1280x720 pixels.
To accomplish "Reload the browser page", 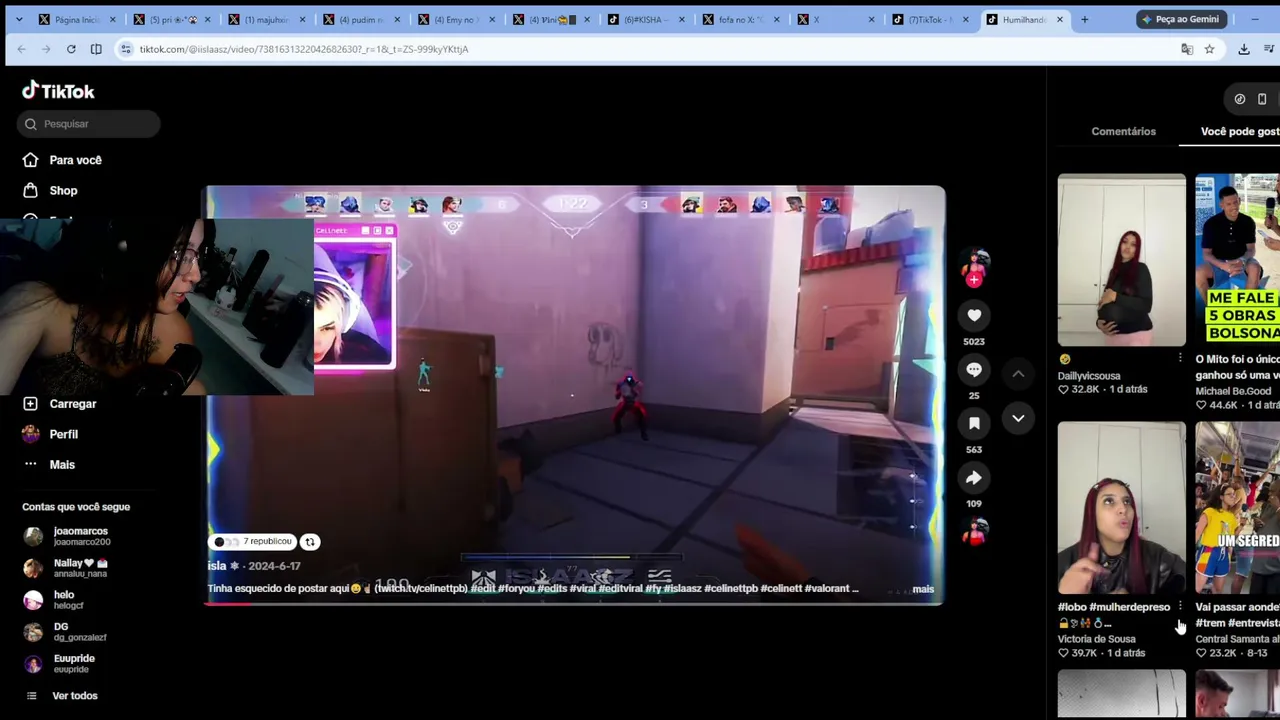I will pyautogui.click(x=71, y=49).
